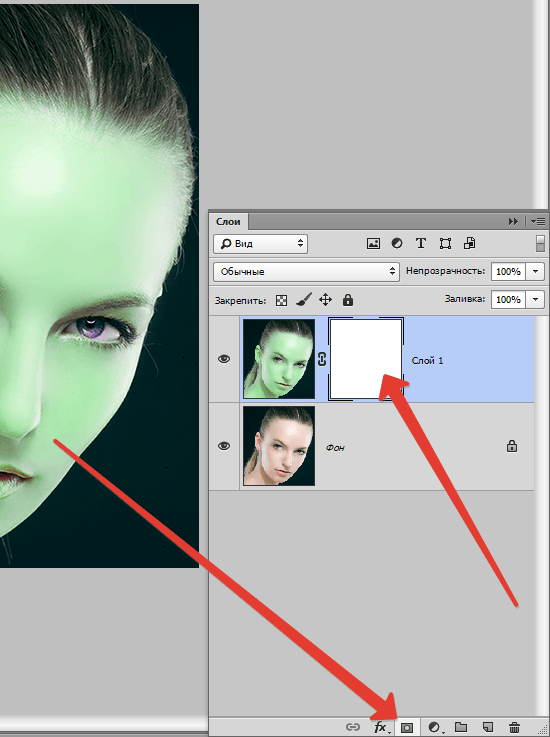Toggle lock transparent pixels
Screen dimensions: 550x737
click(x=281, y=300)
